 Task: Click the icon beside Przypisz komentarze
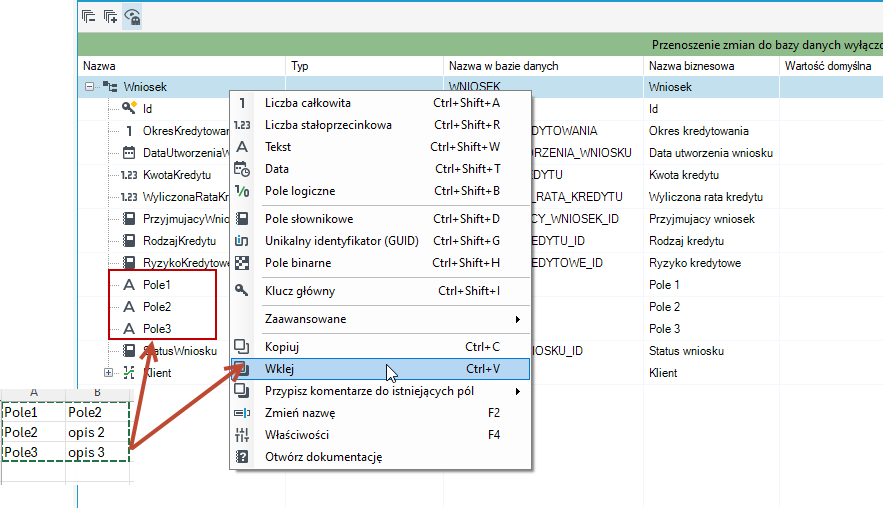point(242,390)
